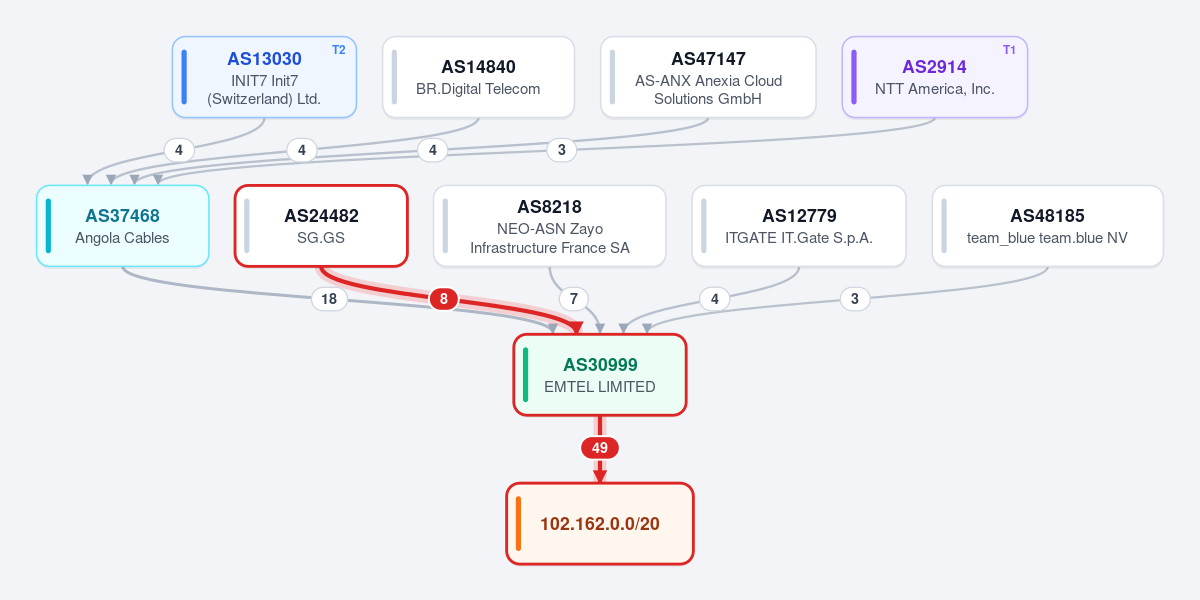Click the red 8 edge badge
The height and width of the screenshot is (600, 1200).
pos(444,298)
